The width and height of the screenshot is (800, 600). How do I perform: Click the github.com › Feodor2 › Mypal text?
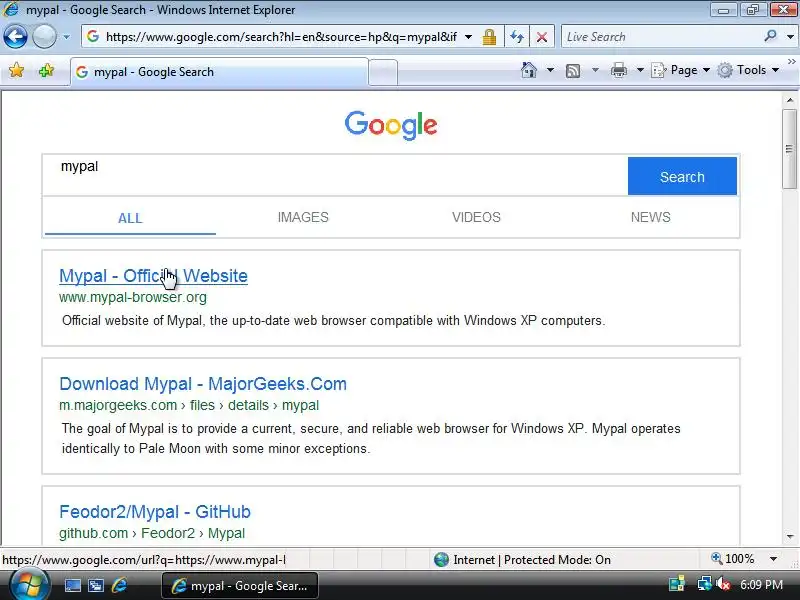click(152, 533)
